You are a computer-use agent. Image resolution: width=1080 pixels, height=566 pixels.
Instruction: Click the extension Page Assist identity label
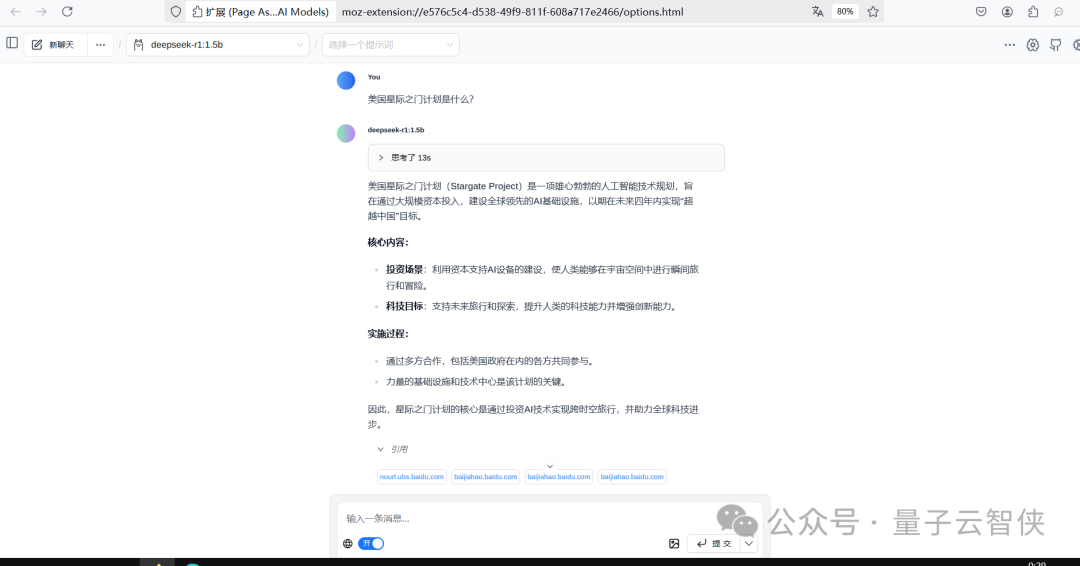[261, 12]
